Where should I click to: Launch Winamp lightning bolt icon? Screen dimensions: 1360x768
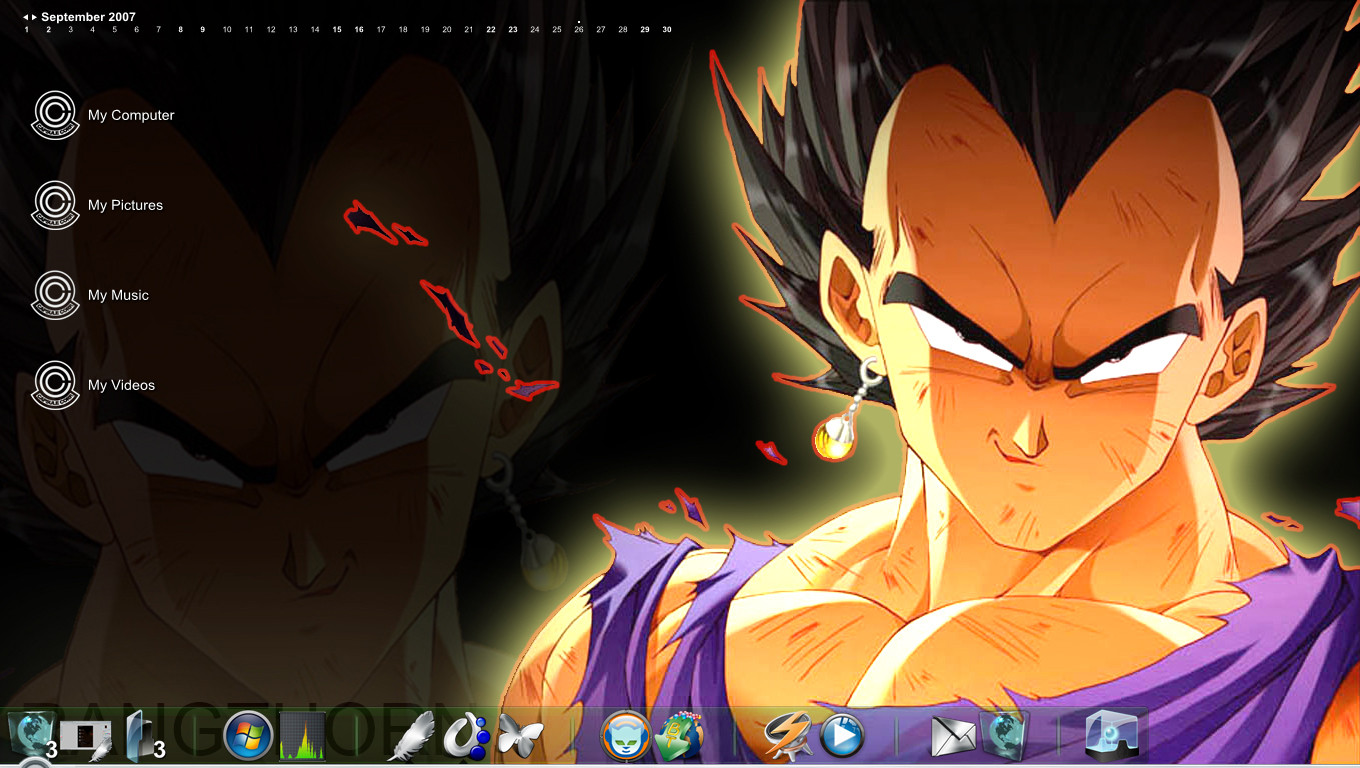[x=788, y=737]
